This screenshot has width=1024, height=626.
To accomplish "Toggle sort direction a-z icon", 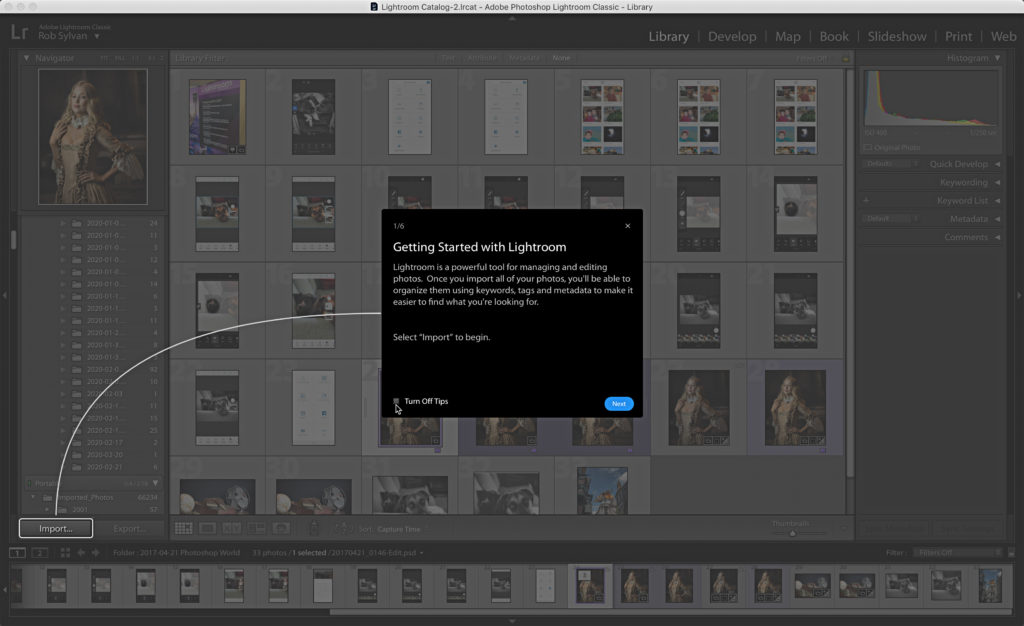I will pyautogui.click(x=342, y=529).
